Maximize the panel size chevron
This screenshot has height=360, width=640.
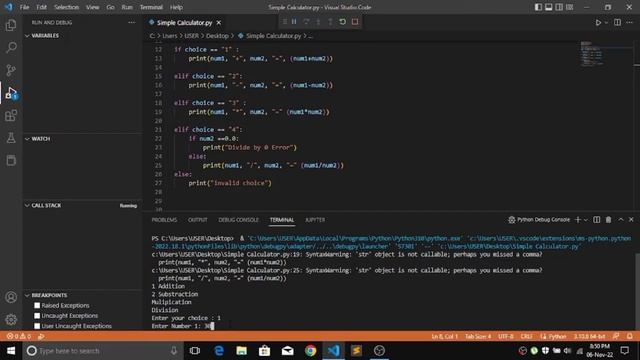(x=620, y=220)
